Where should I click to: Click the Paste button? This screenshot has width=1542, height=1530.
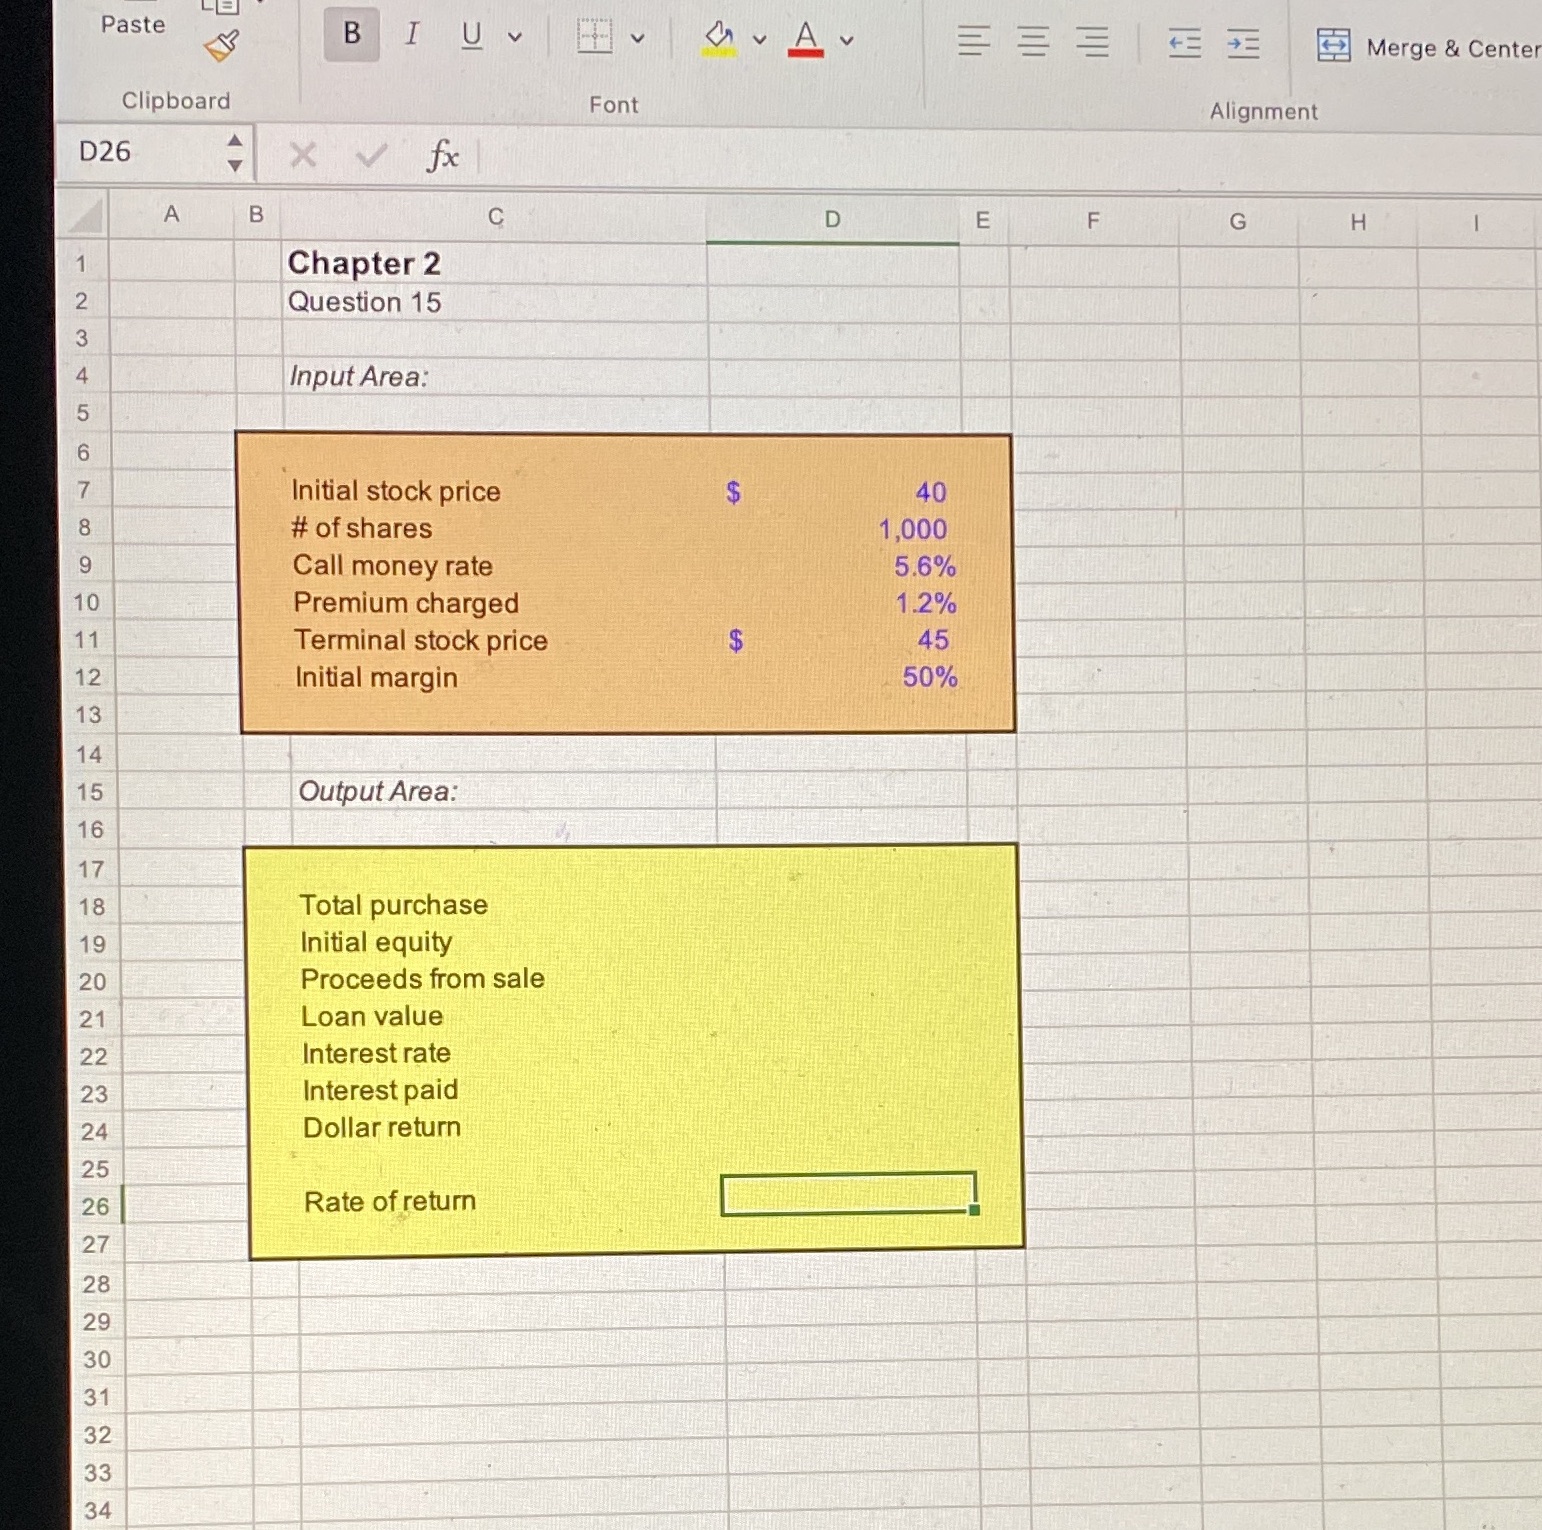(133, 25)
